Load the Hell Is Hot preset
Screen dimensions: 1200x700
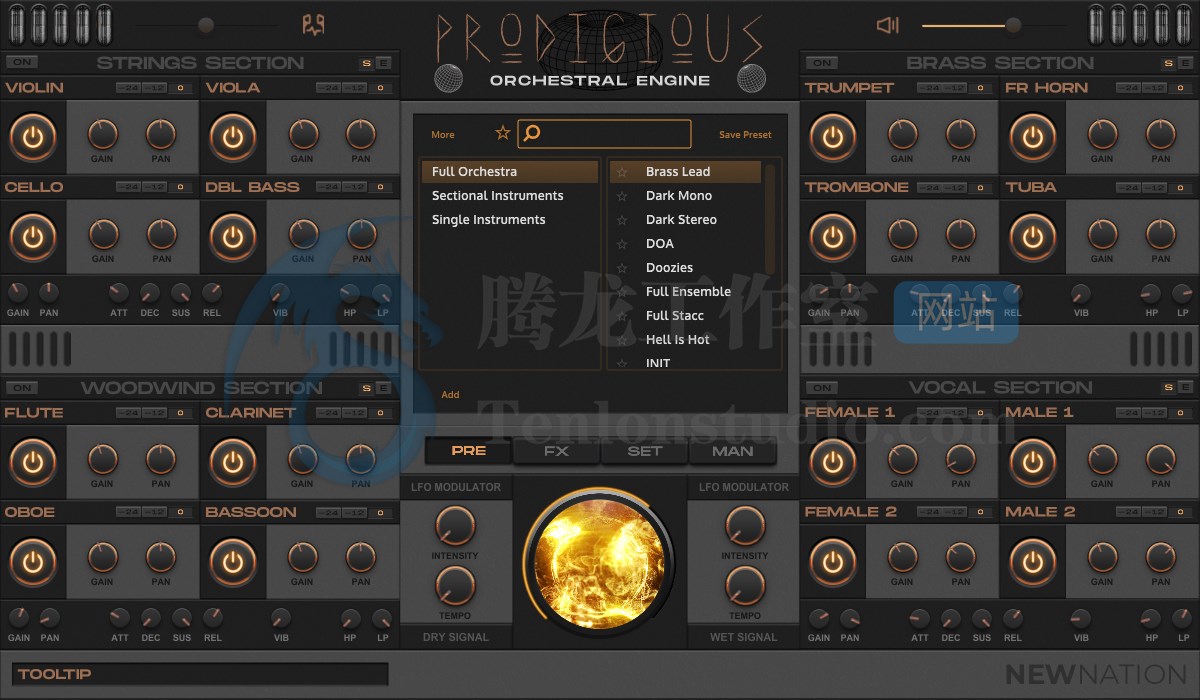677,340
